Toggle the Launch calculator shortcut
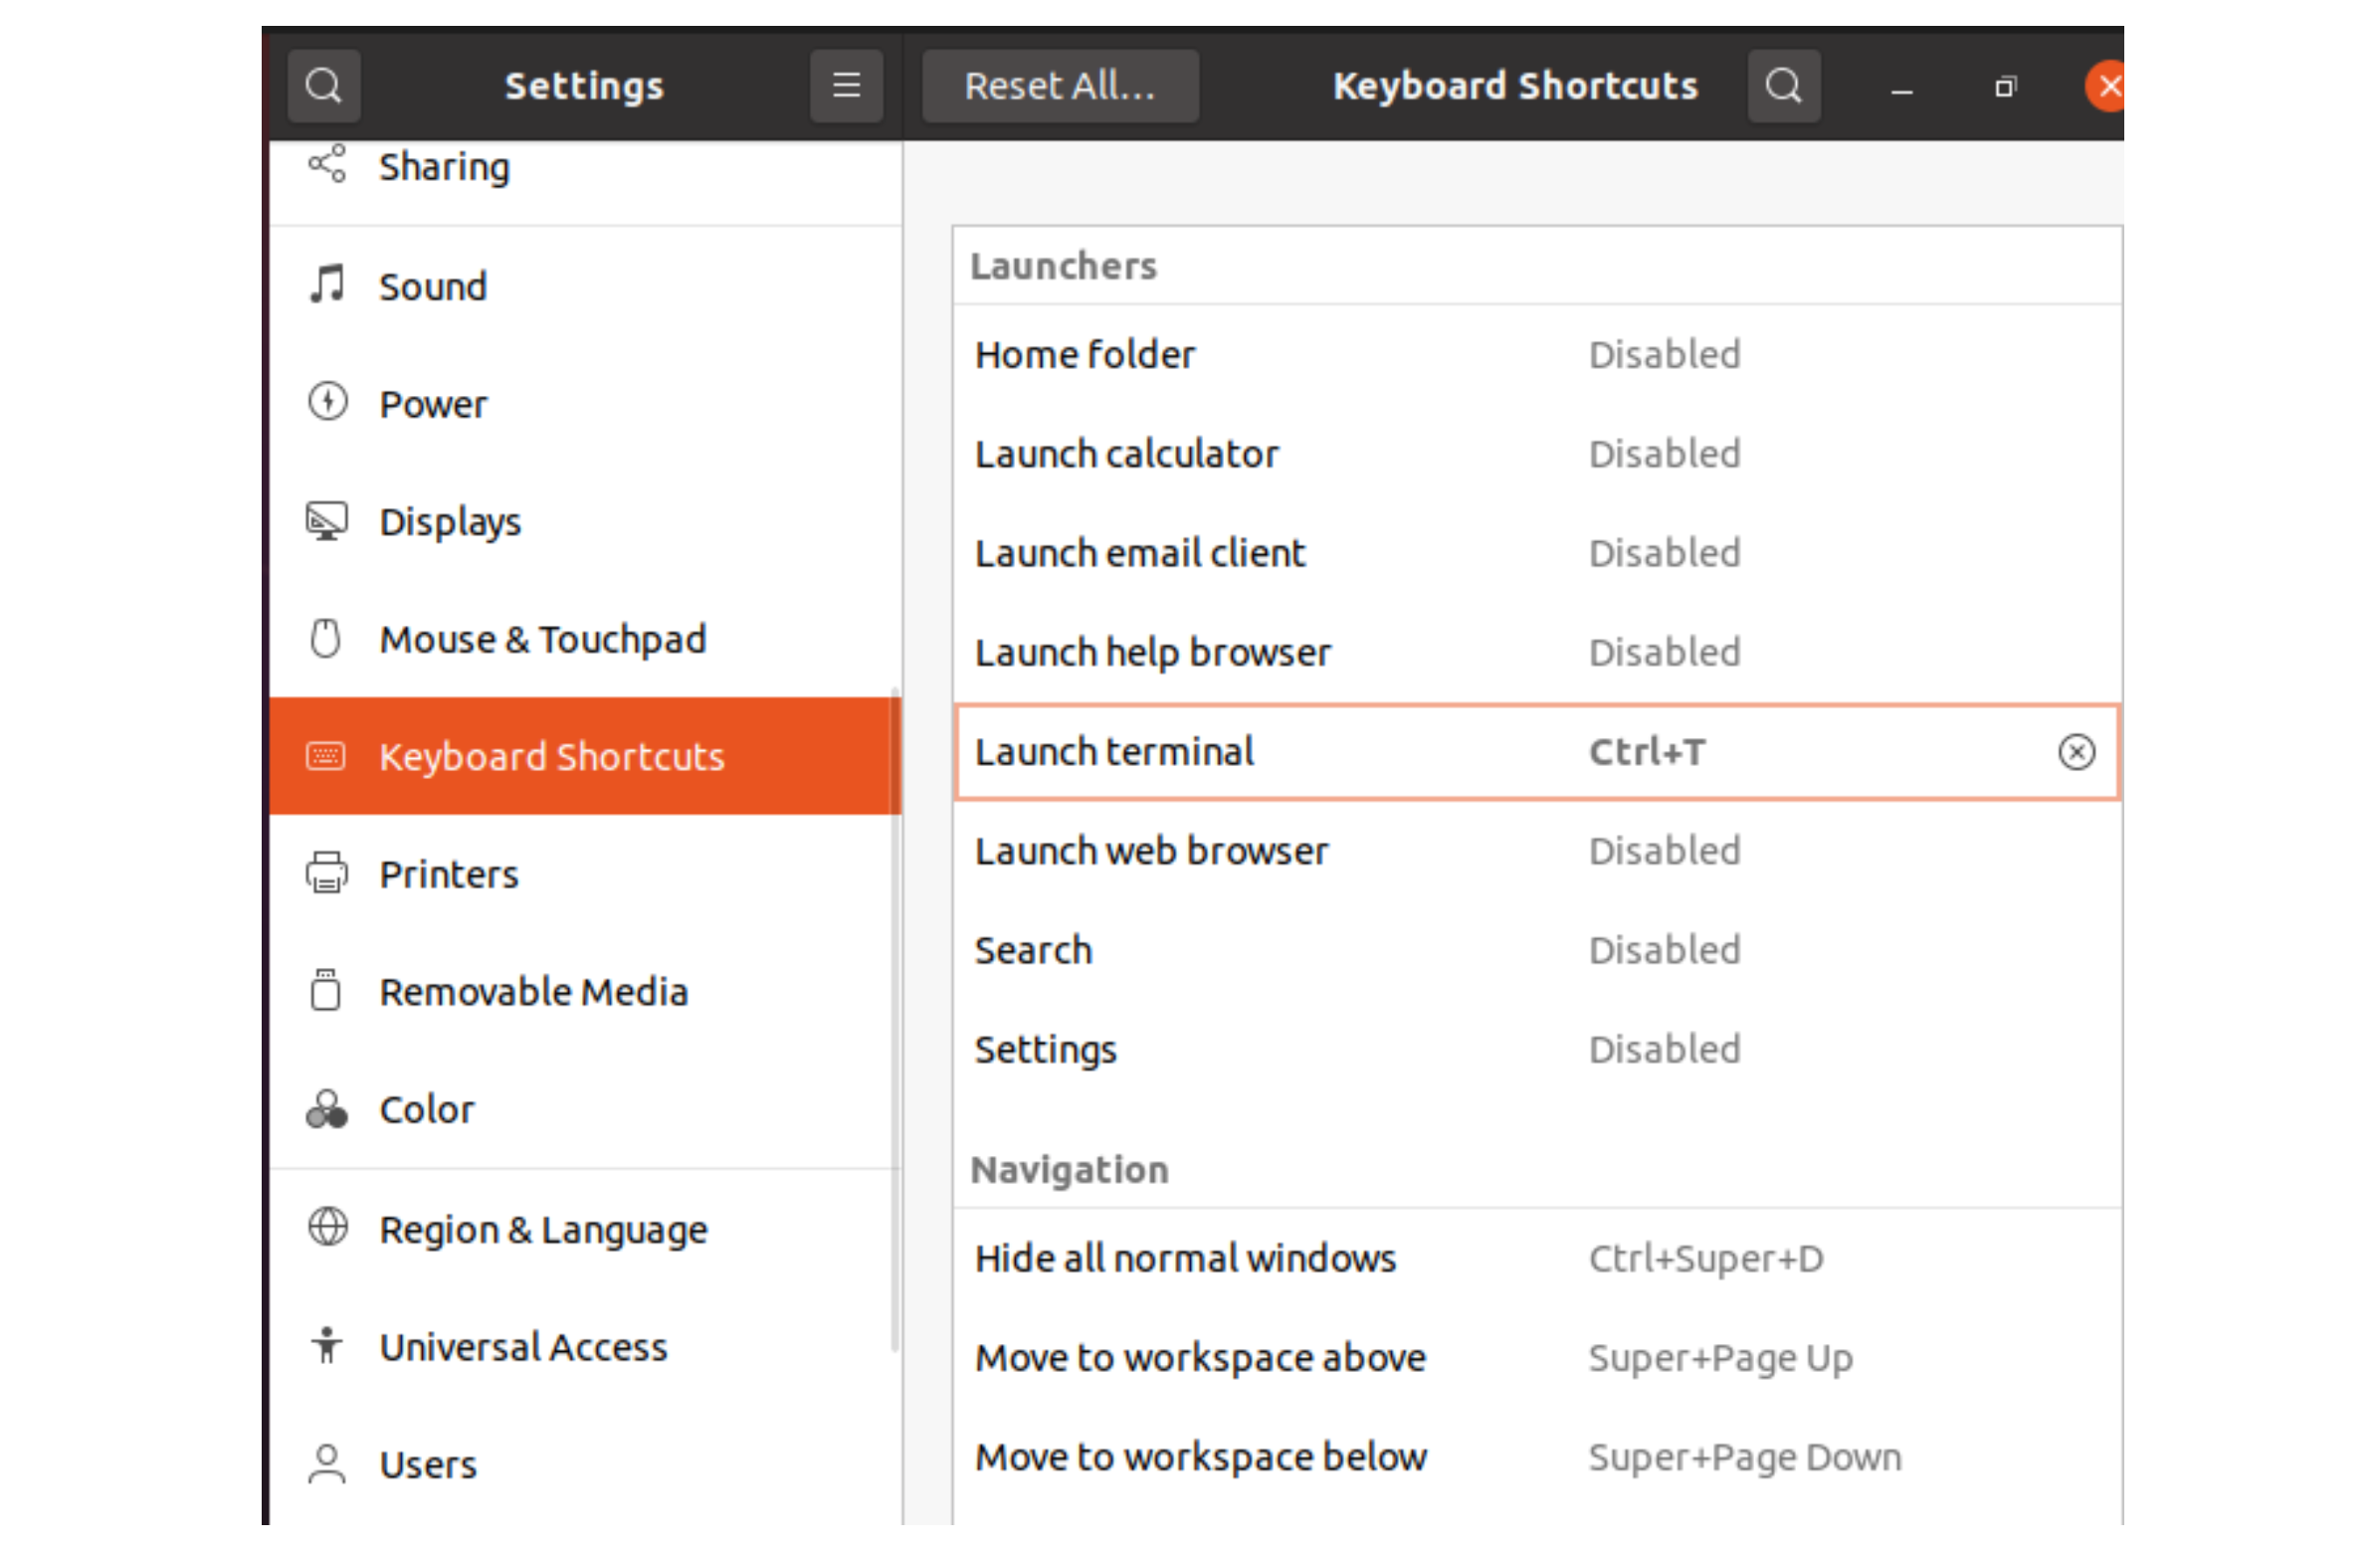Screen dimensions: 2380x1554 (x=1537, y=455)
